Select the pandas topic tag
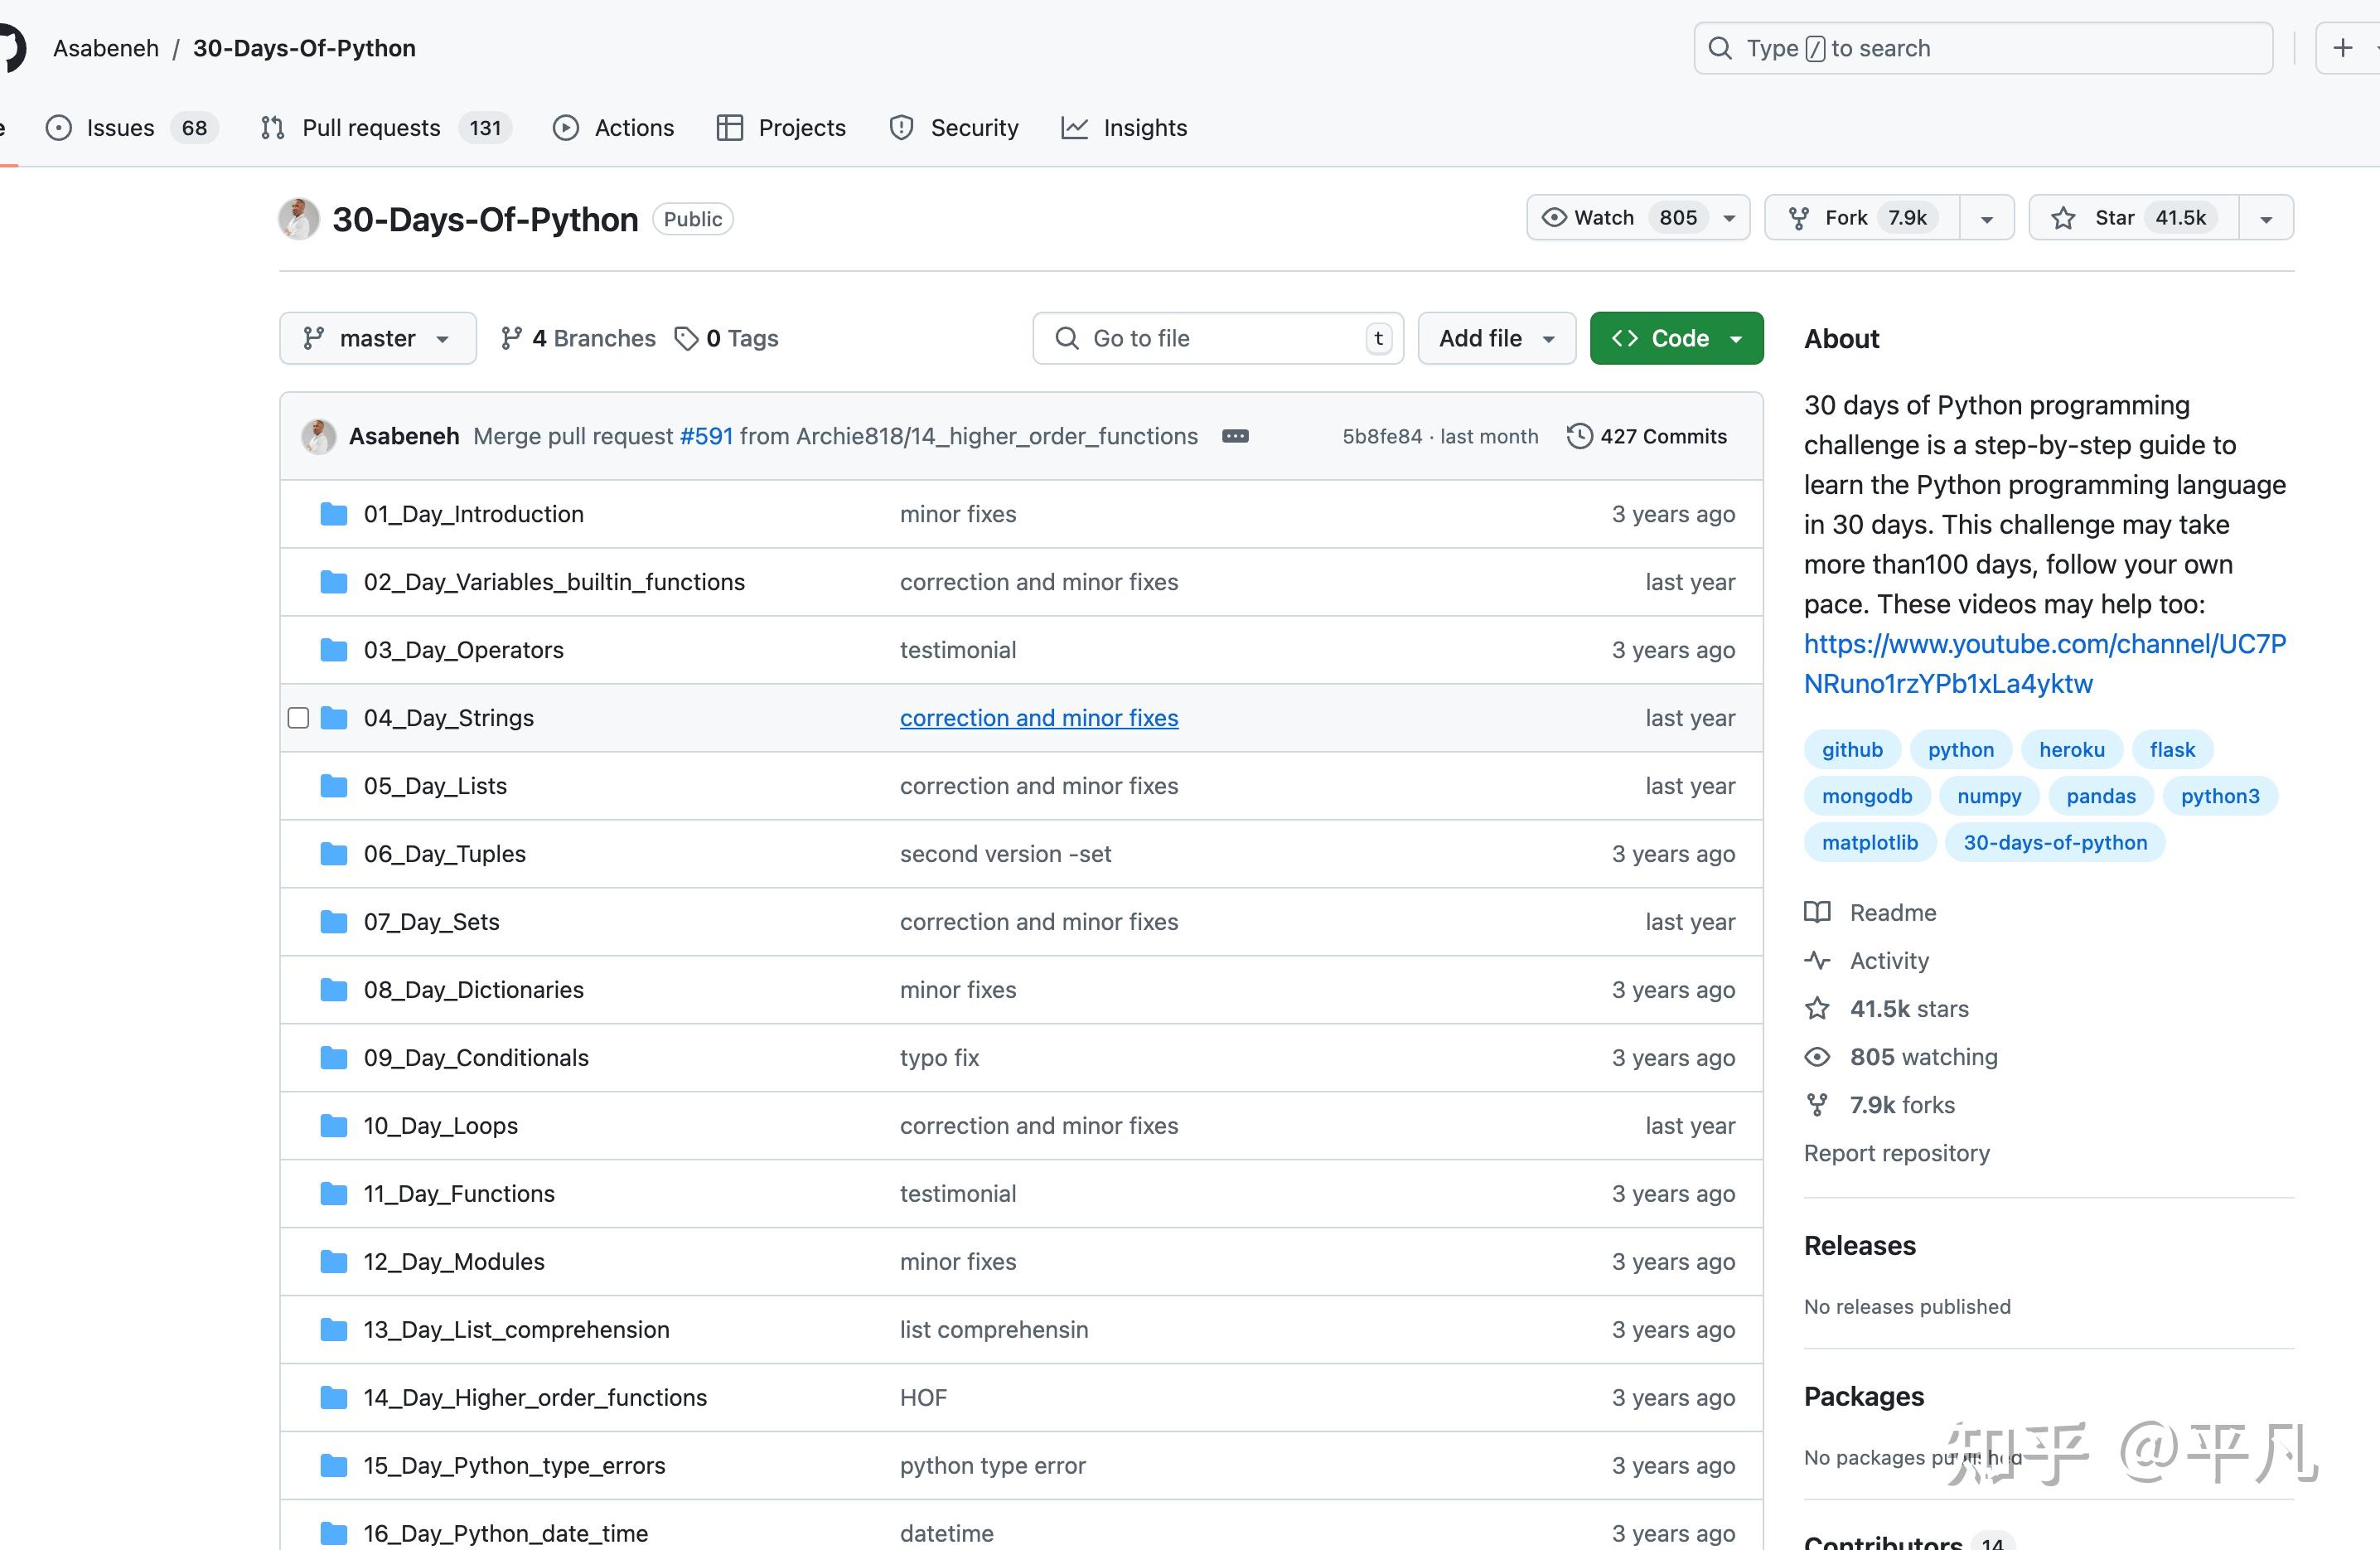The image size is (2380, 1550). pyautogui.click(x=2101, y=796)
